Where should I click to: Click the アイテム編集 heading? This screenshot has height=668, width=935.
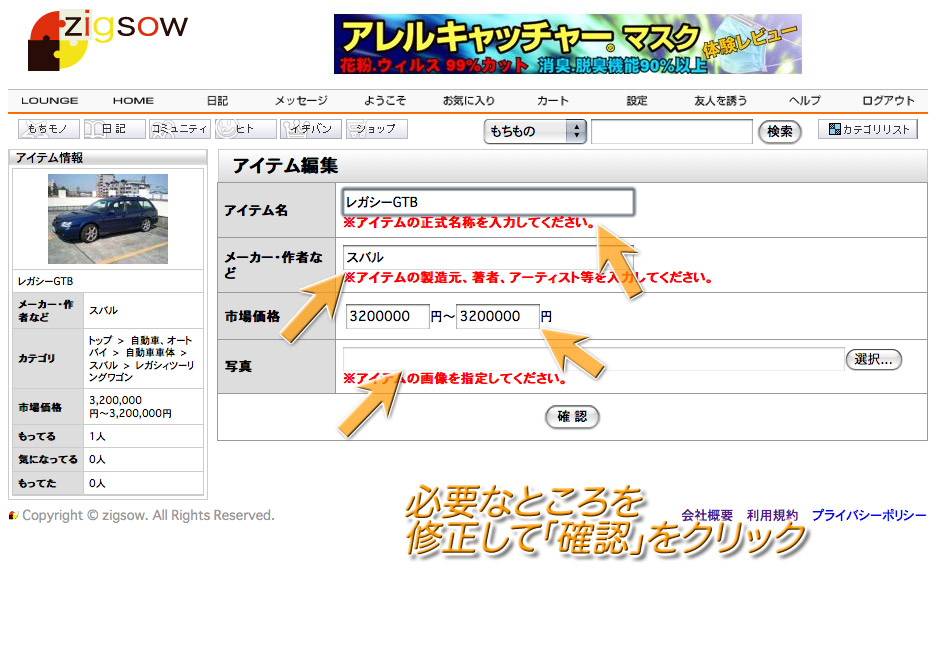[x=285, y=166]
